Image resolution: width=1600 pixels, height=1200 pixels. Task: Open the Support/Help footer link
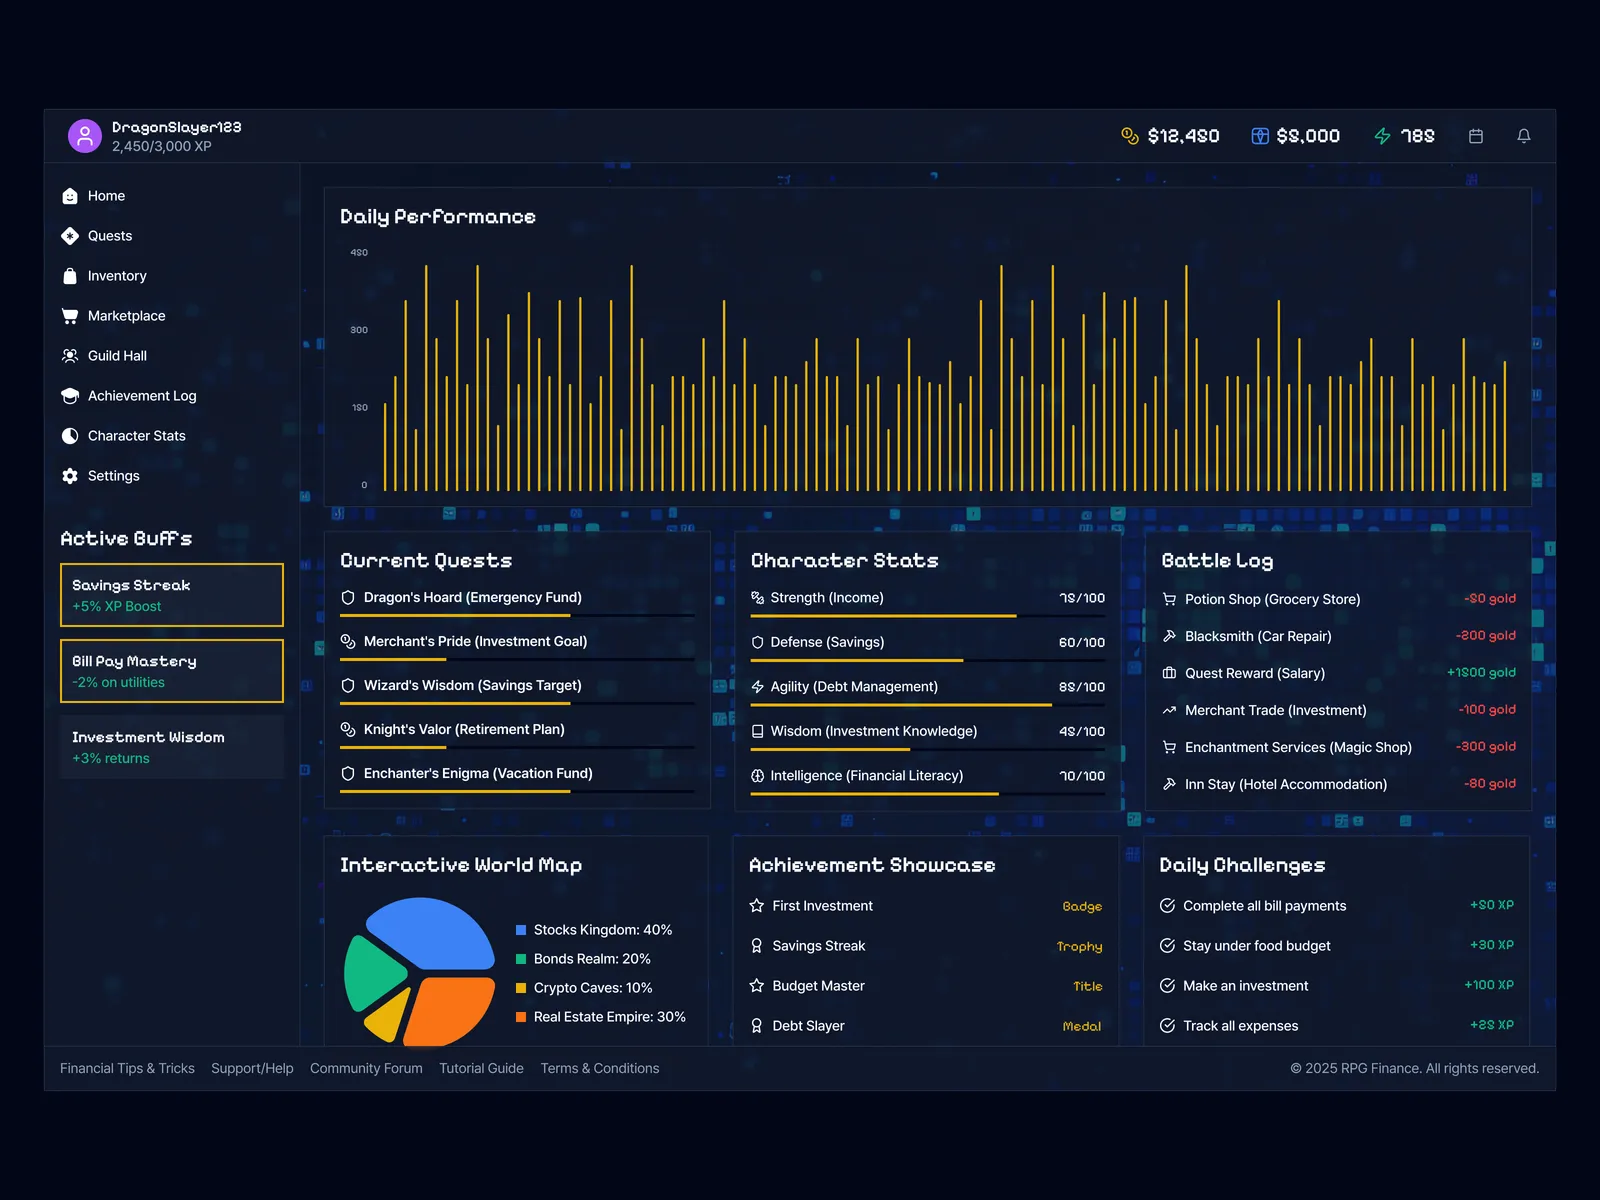click(x=252, y=1068)
